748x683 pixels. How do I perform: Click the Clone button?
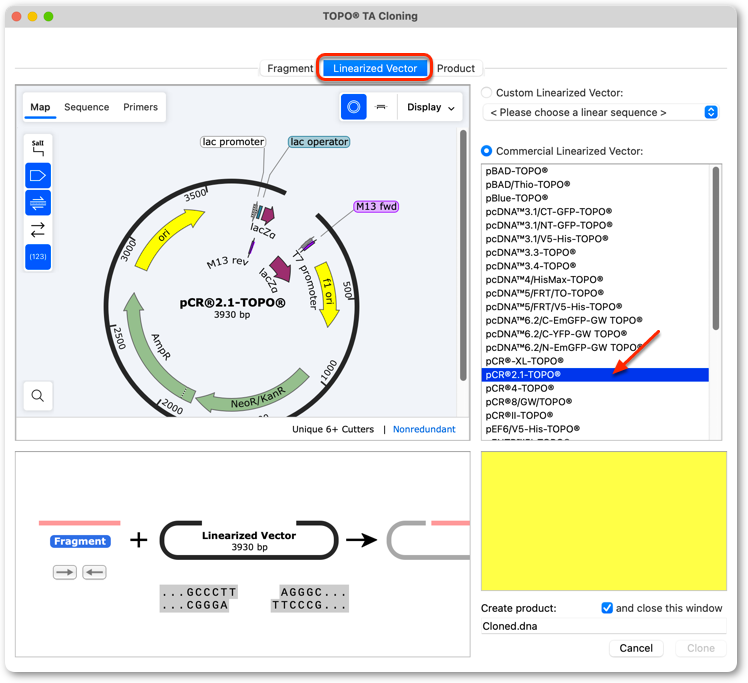701,648
